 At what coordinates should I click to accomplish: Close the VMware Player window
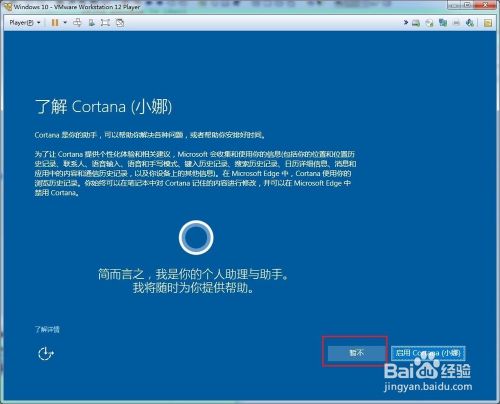coord(485,5)
